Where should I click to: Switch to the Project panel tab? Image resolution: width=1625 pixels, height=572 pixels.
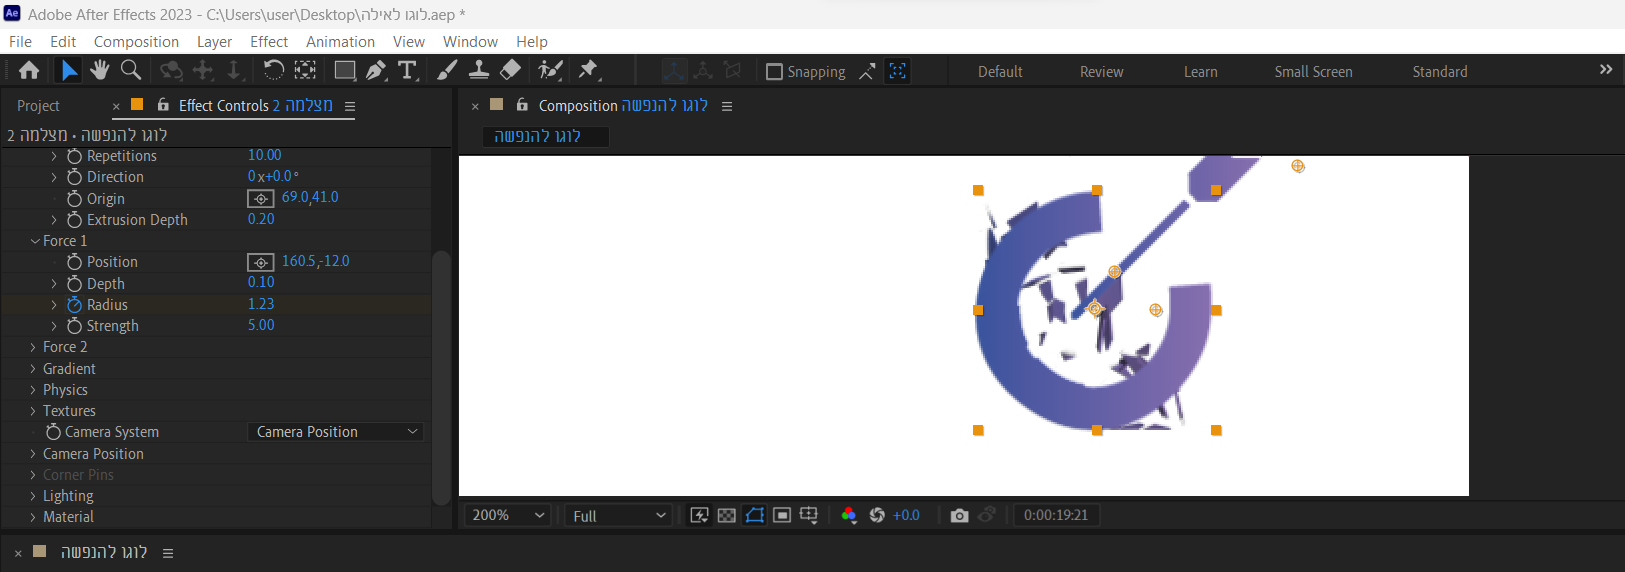38,105
